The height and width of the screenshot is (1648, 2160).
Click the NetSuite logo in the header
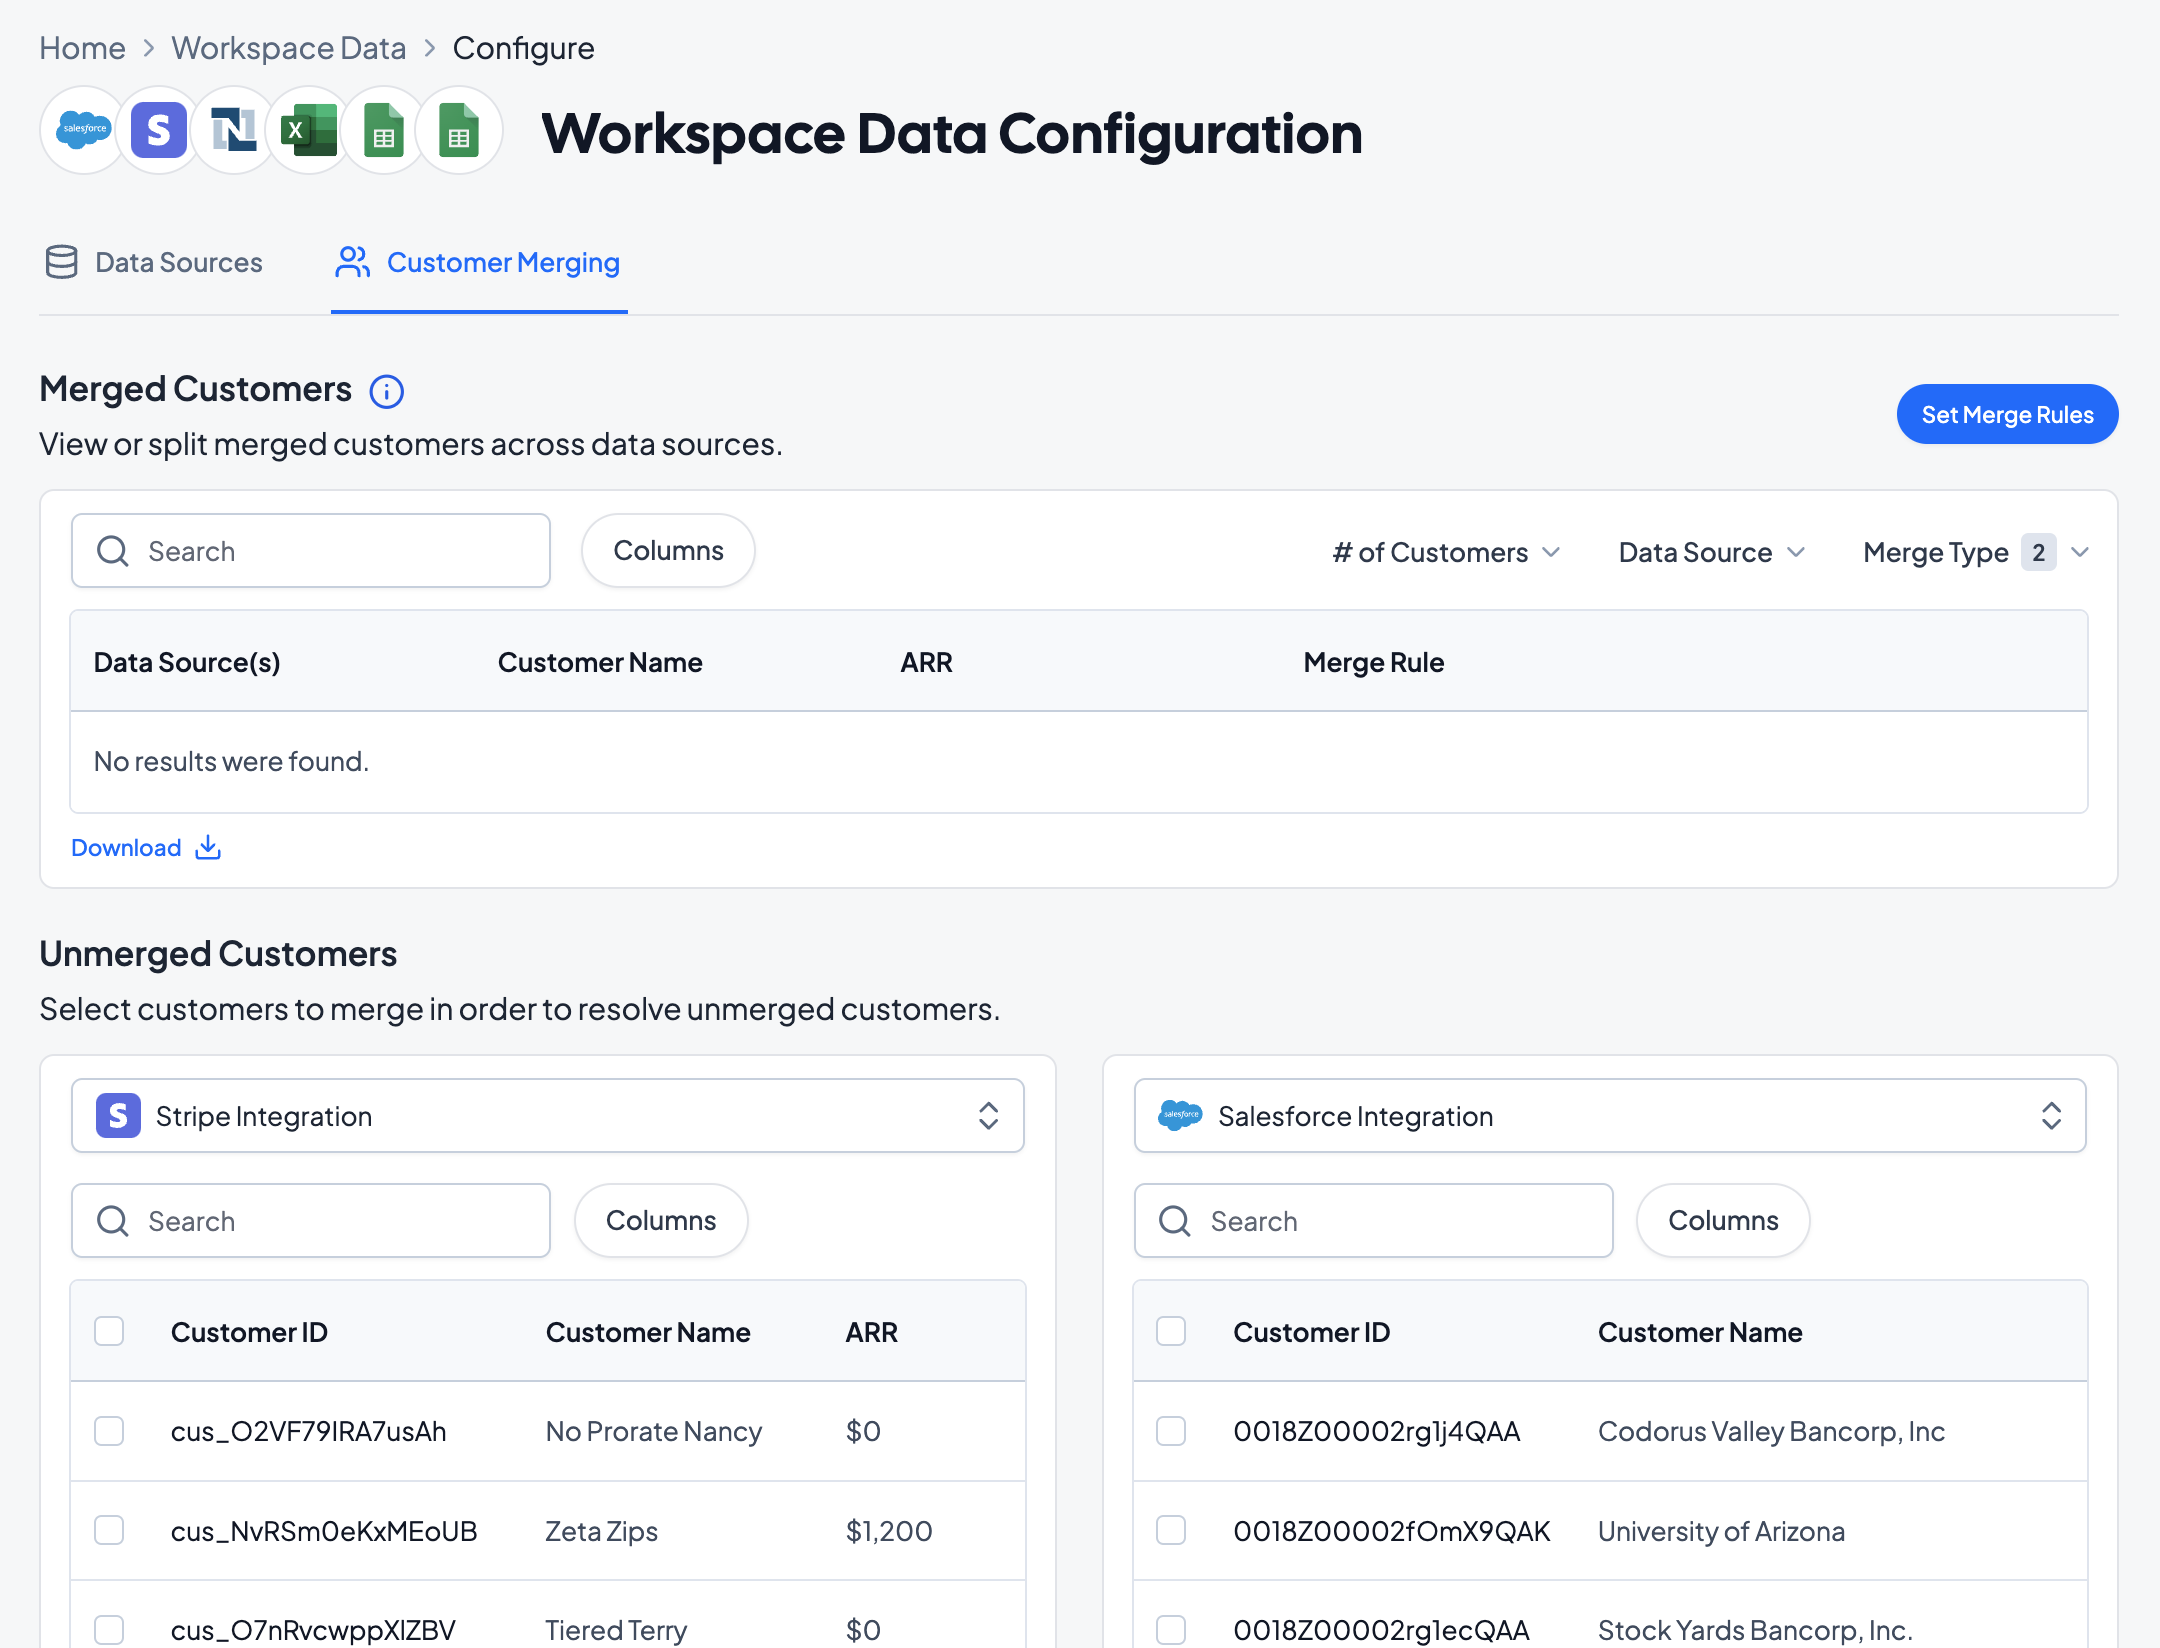pos(233,130)
